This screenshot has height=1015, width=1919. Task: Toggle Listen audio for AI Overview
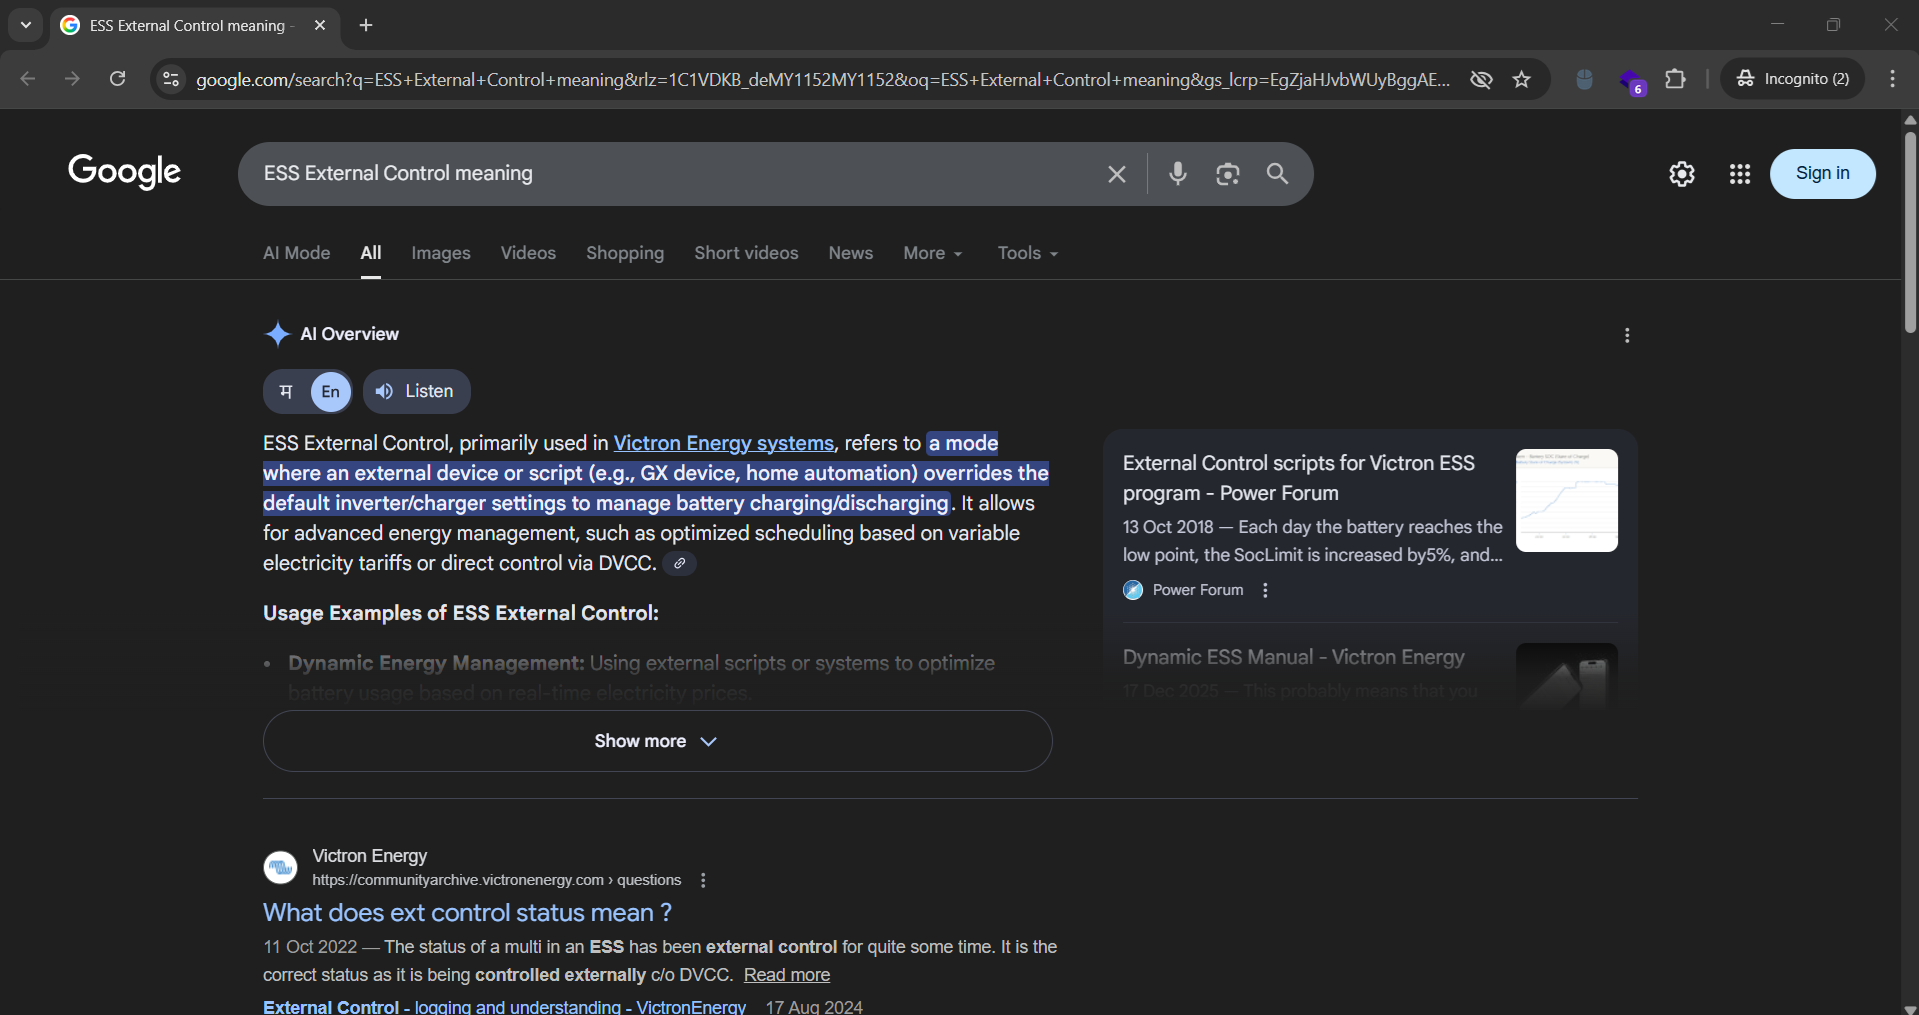pos(416,392)
